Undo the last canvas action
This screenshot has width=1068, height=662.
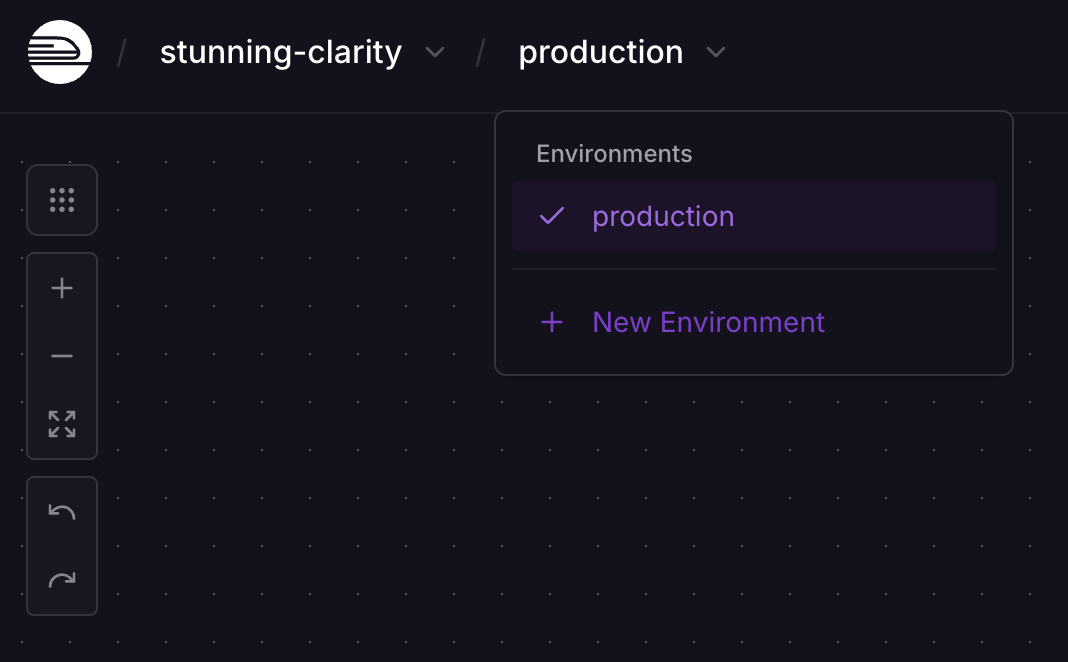[62, 511]
